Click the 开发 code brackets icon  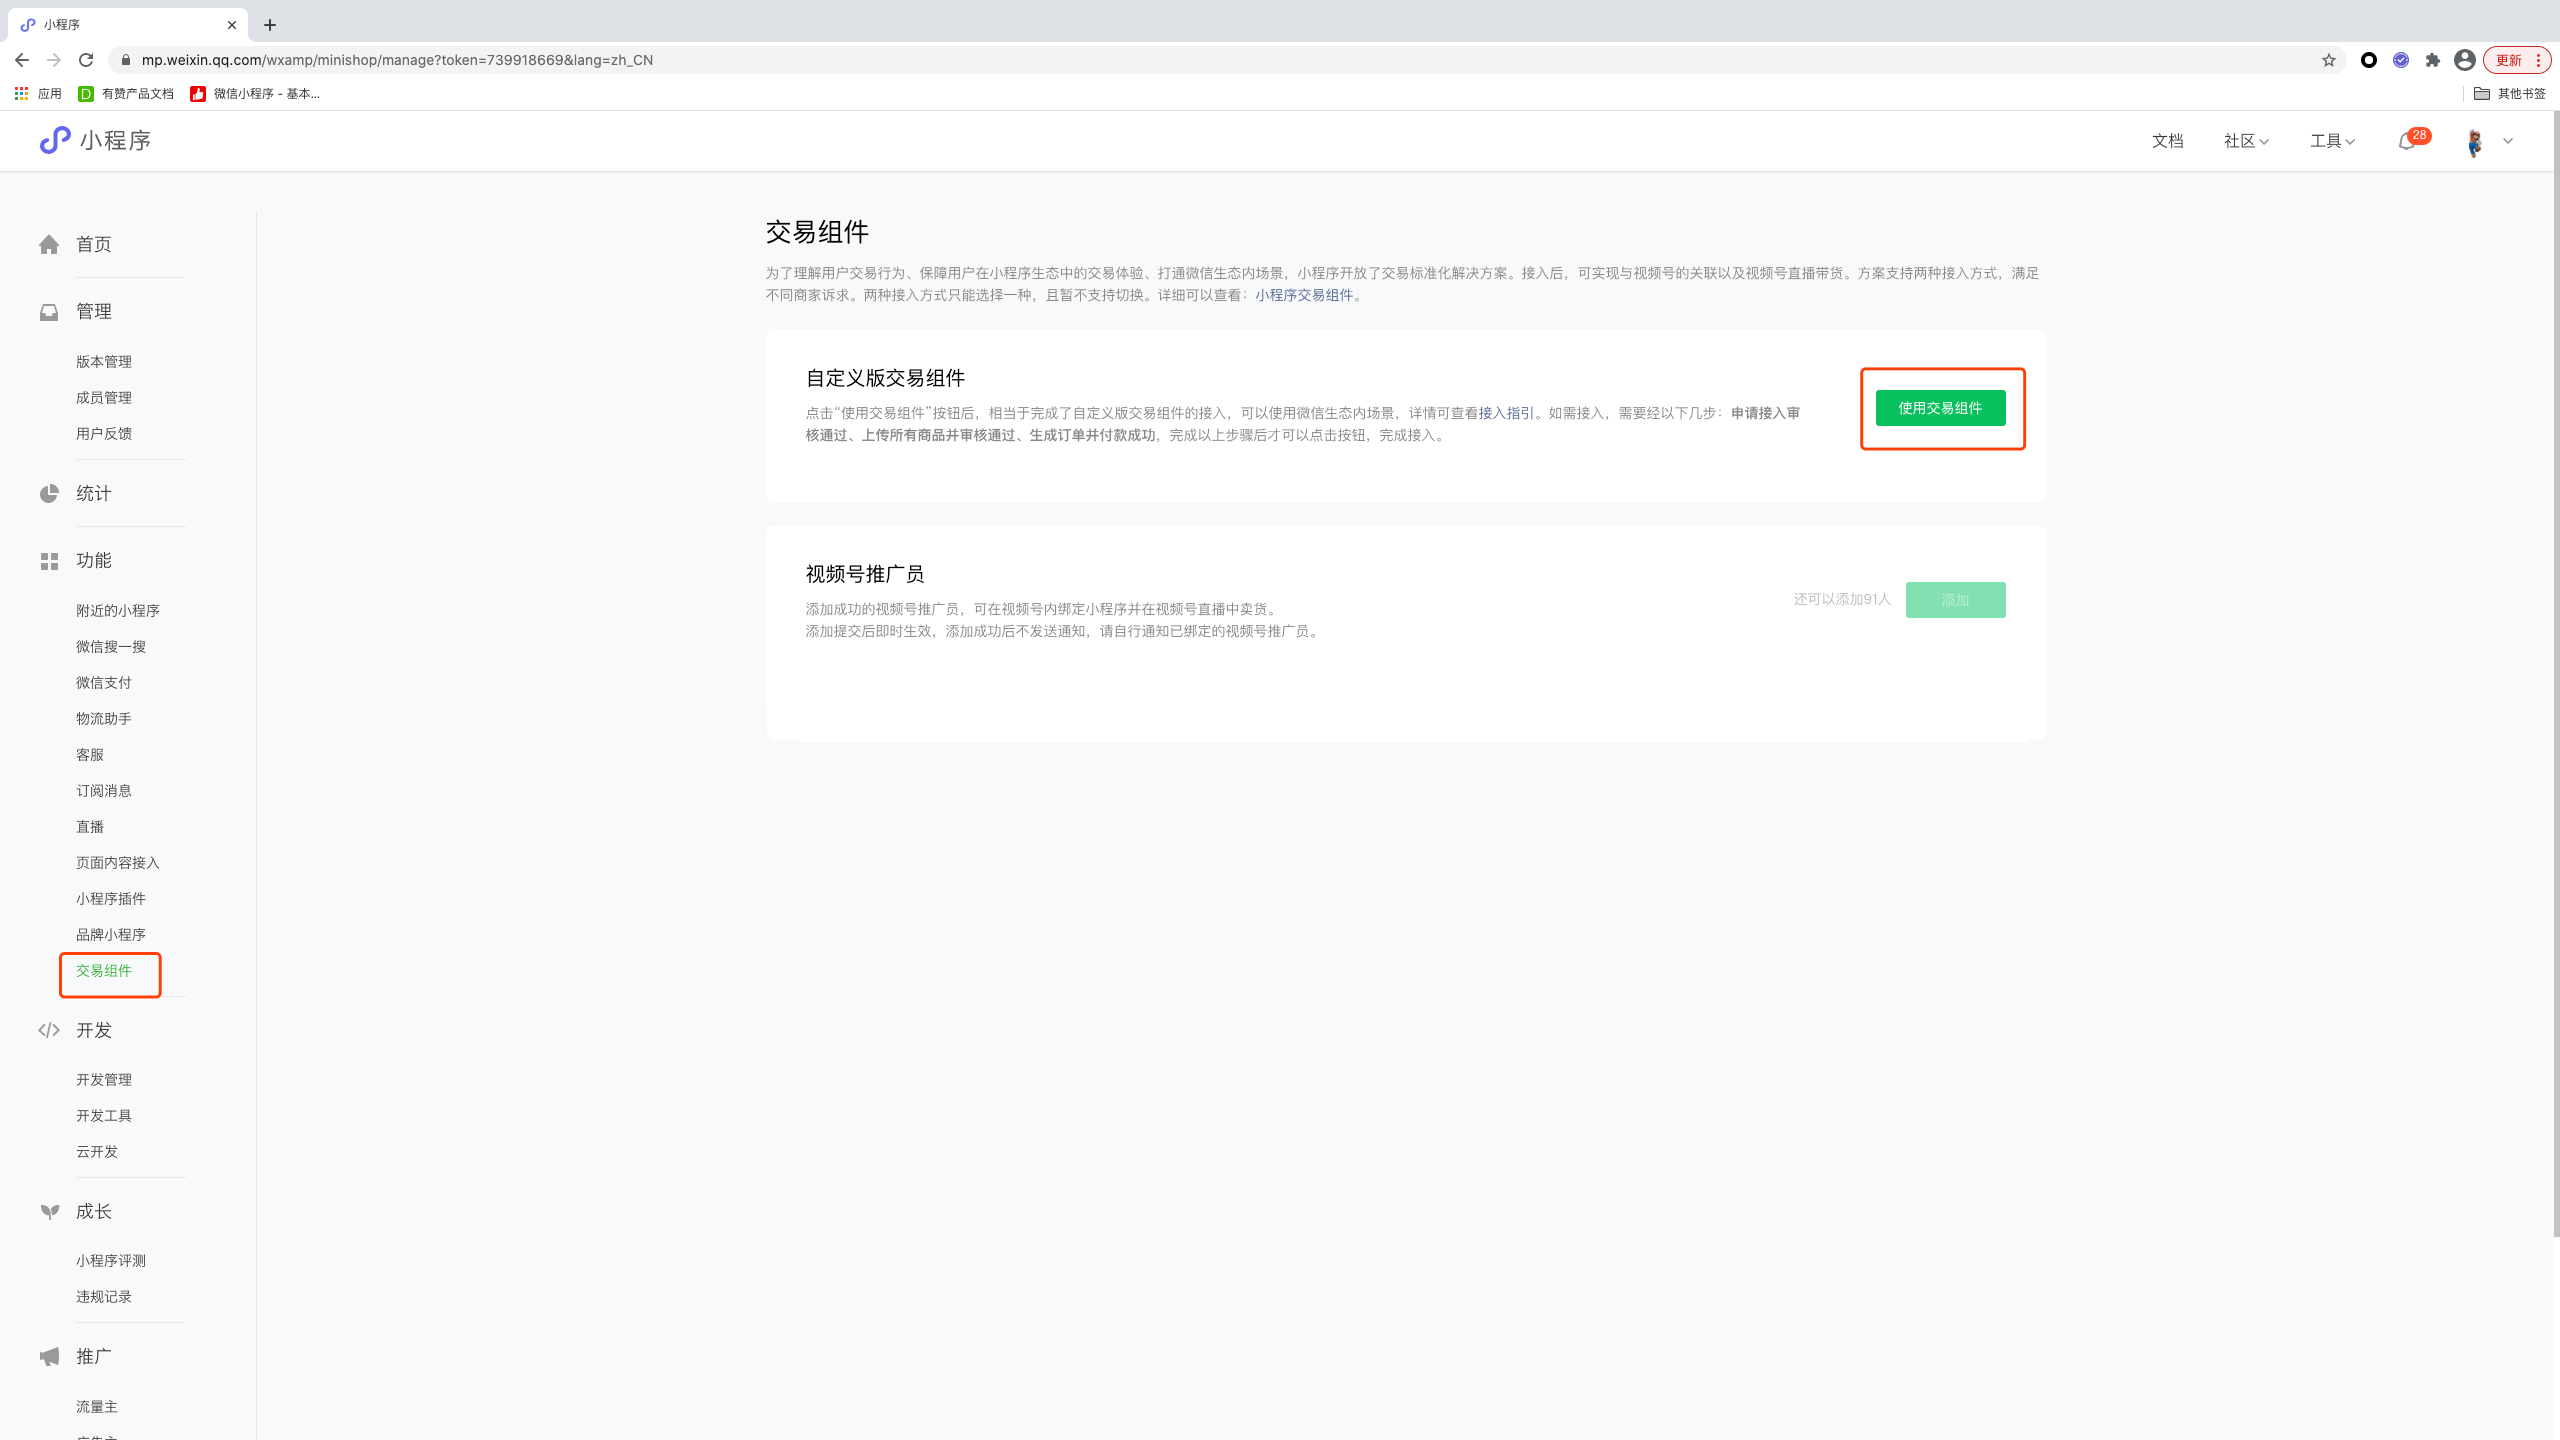[49, 1030]
